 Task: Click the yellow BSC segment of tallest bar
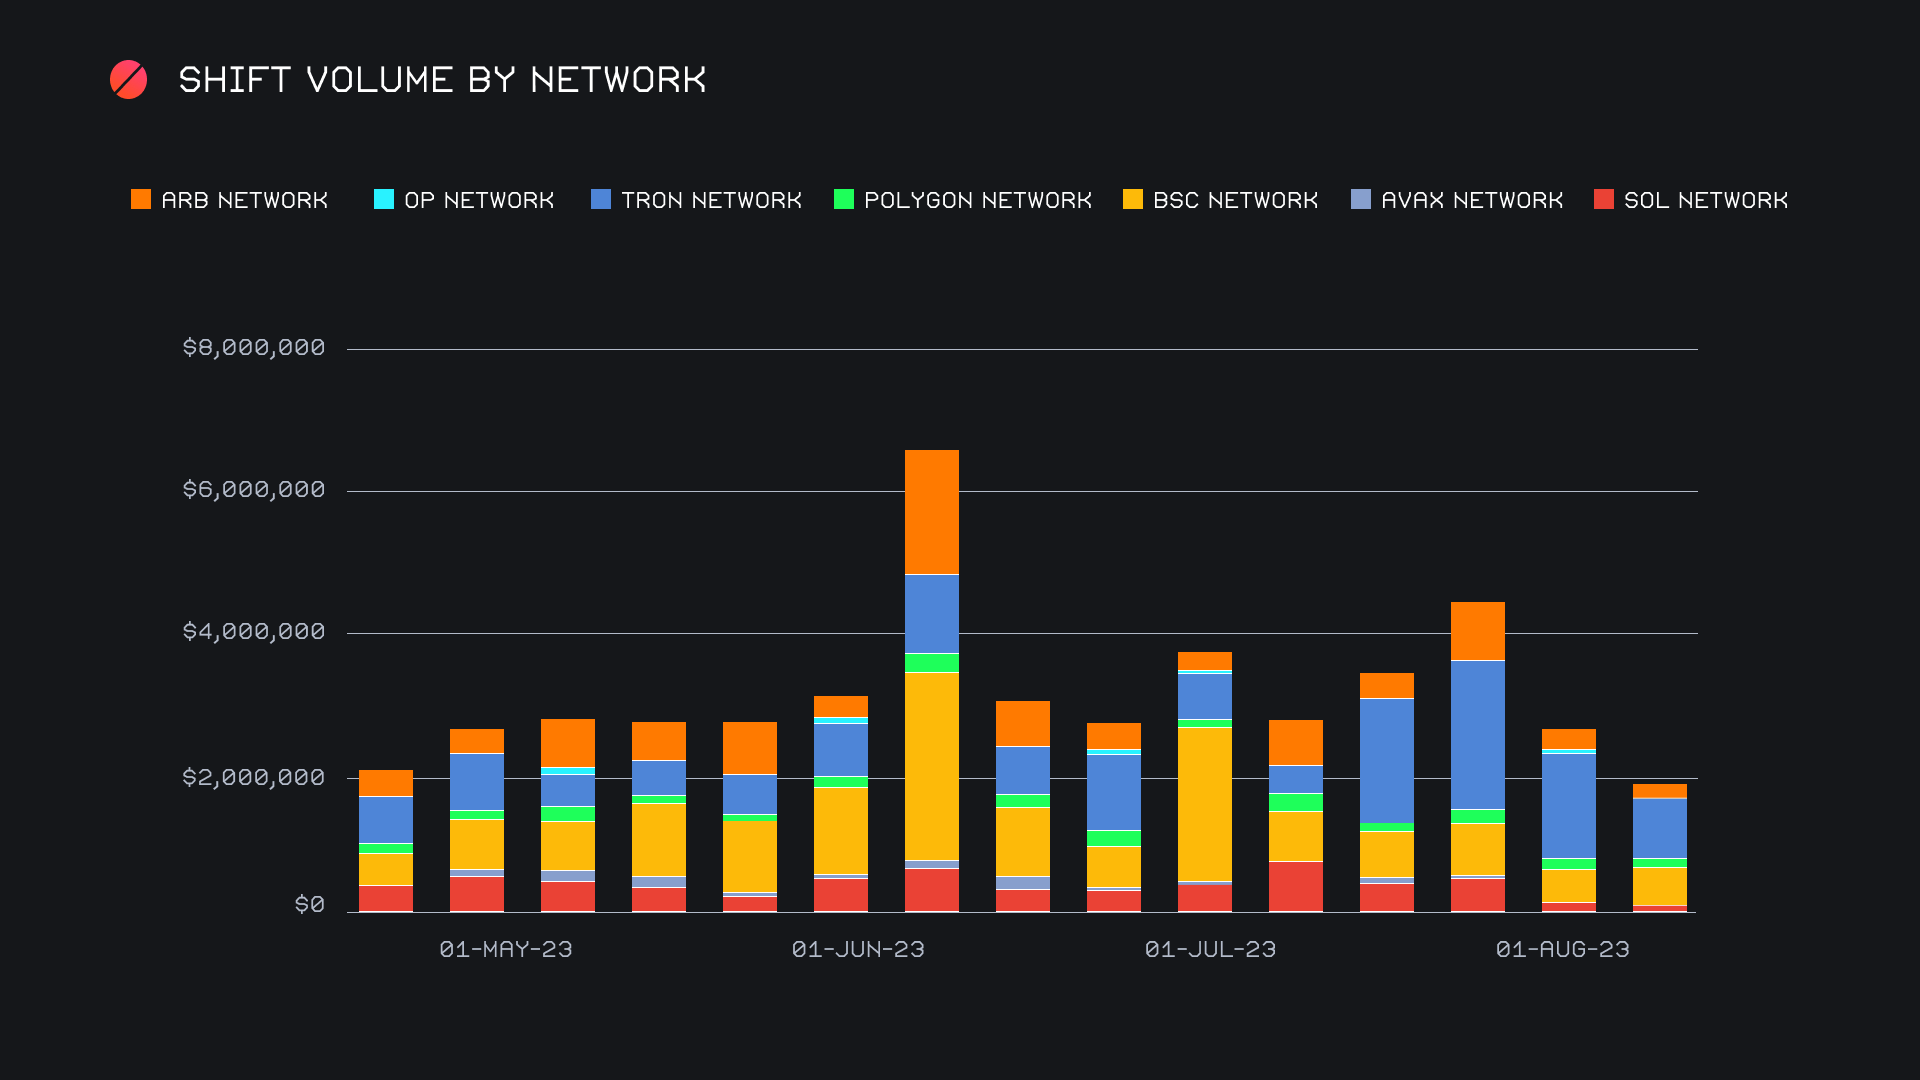click(932, 765)
